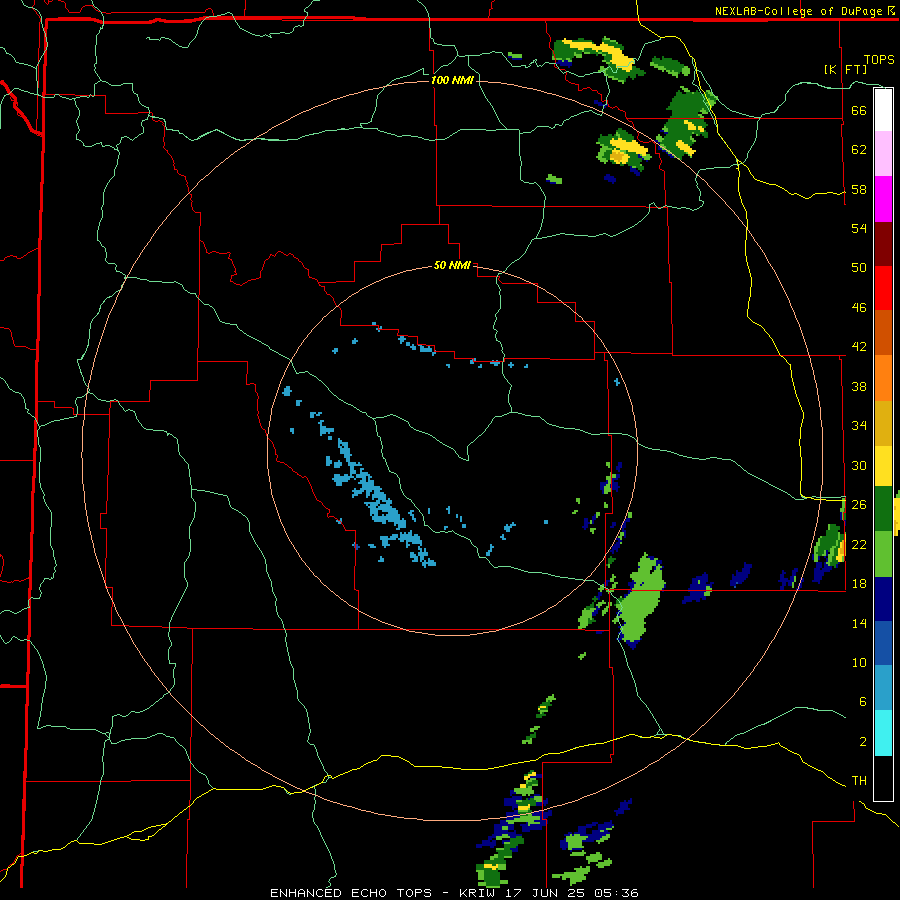This screenshot has width=900, height=900.
Task: Click the 17 JUN 25 date stamp
Action: (545, 893)
